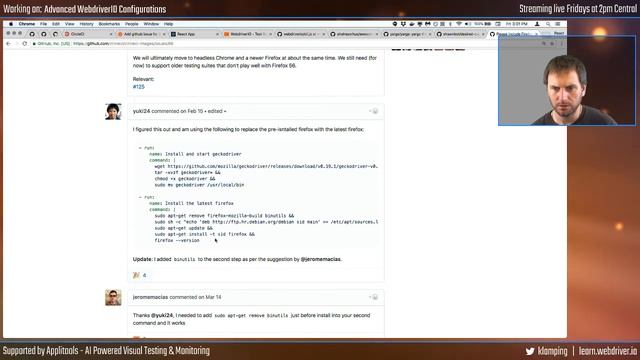Viewport: 640px width, 360px height.
Task: Click the 'sudo apt-get update &&' code line
Action: pyautogui.click(x=184, y=229)
